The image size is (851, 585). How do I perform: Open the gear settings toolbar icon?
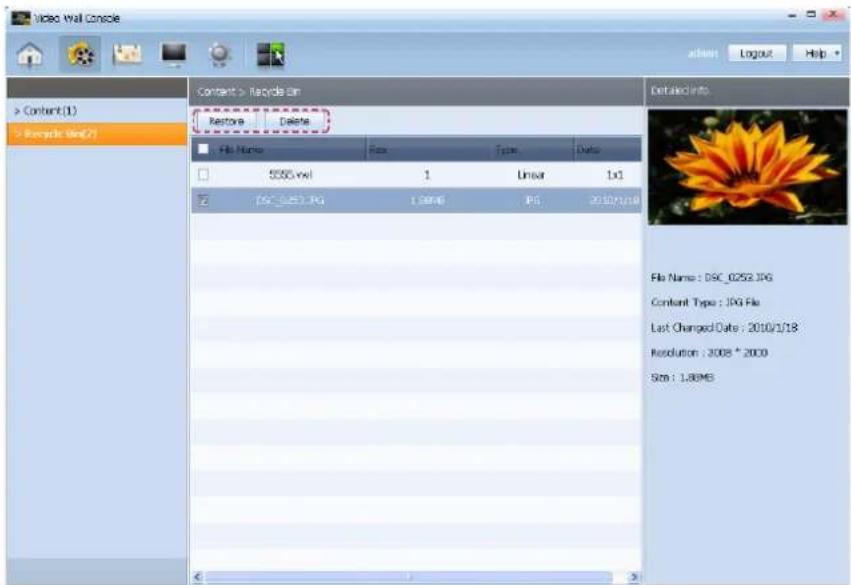coord(219,54)
